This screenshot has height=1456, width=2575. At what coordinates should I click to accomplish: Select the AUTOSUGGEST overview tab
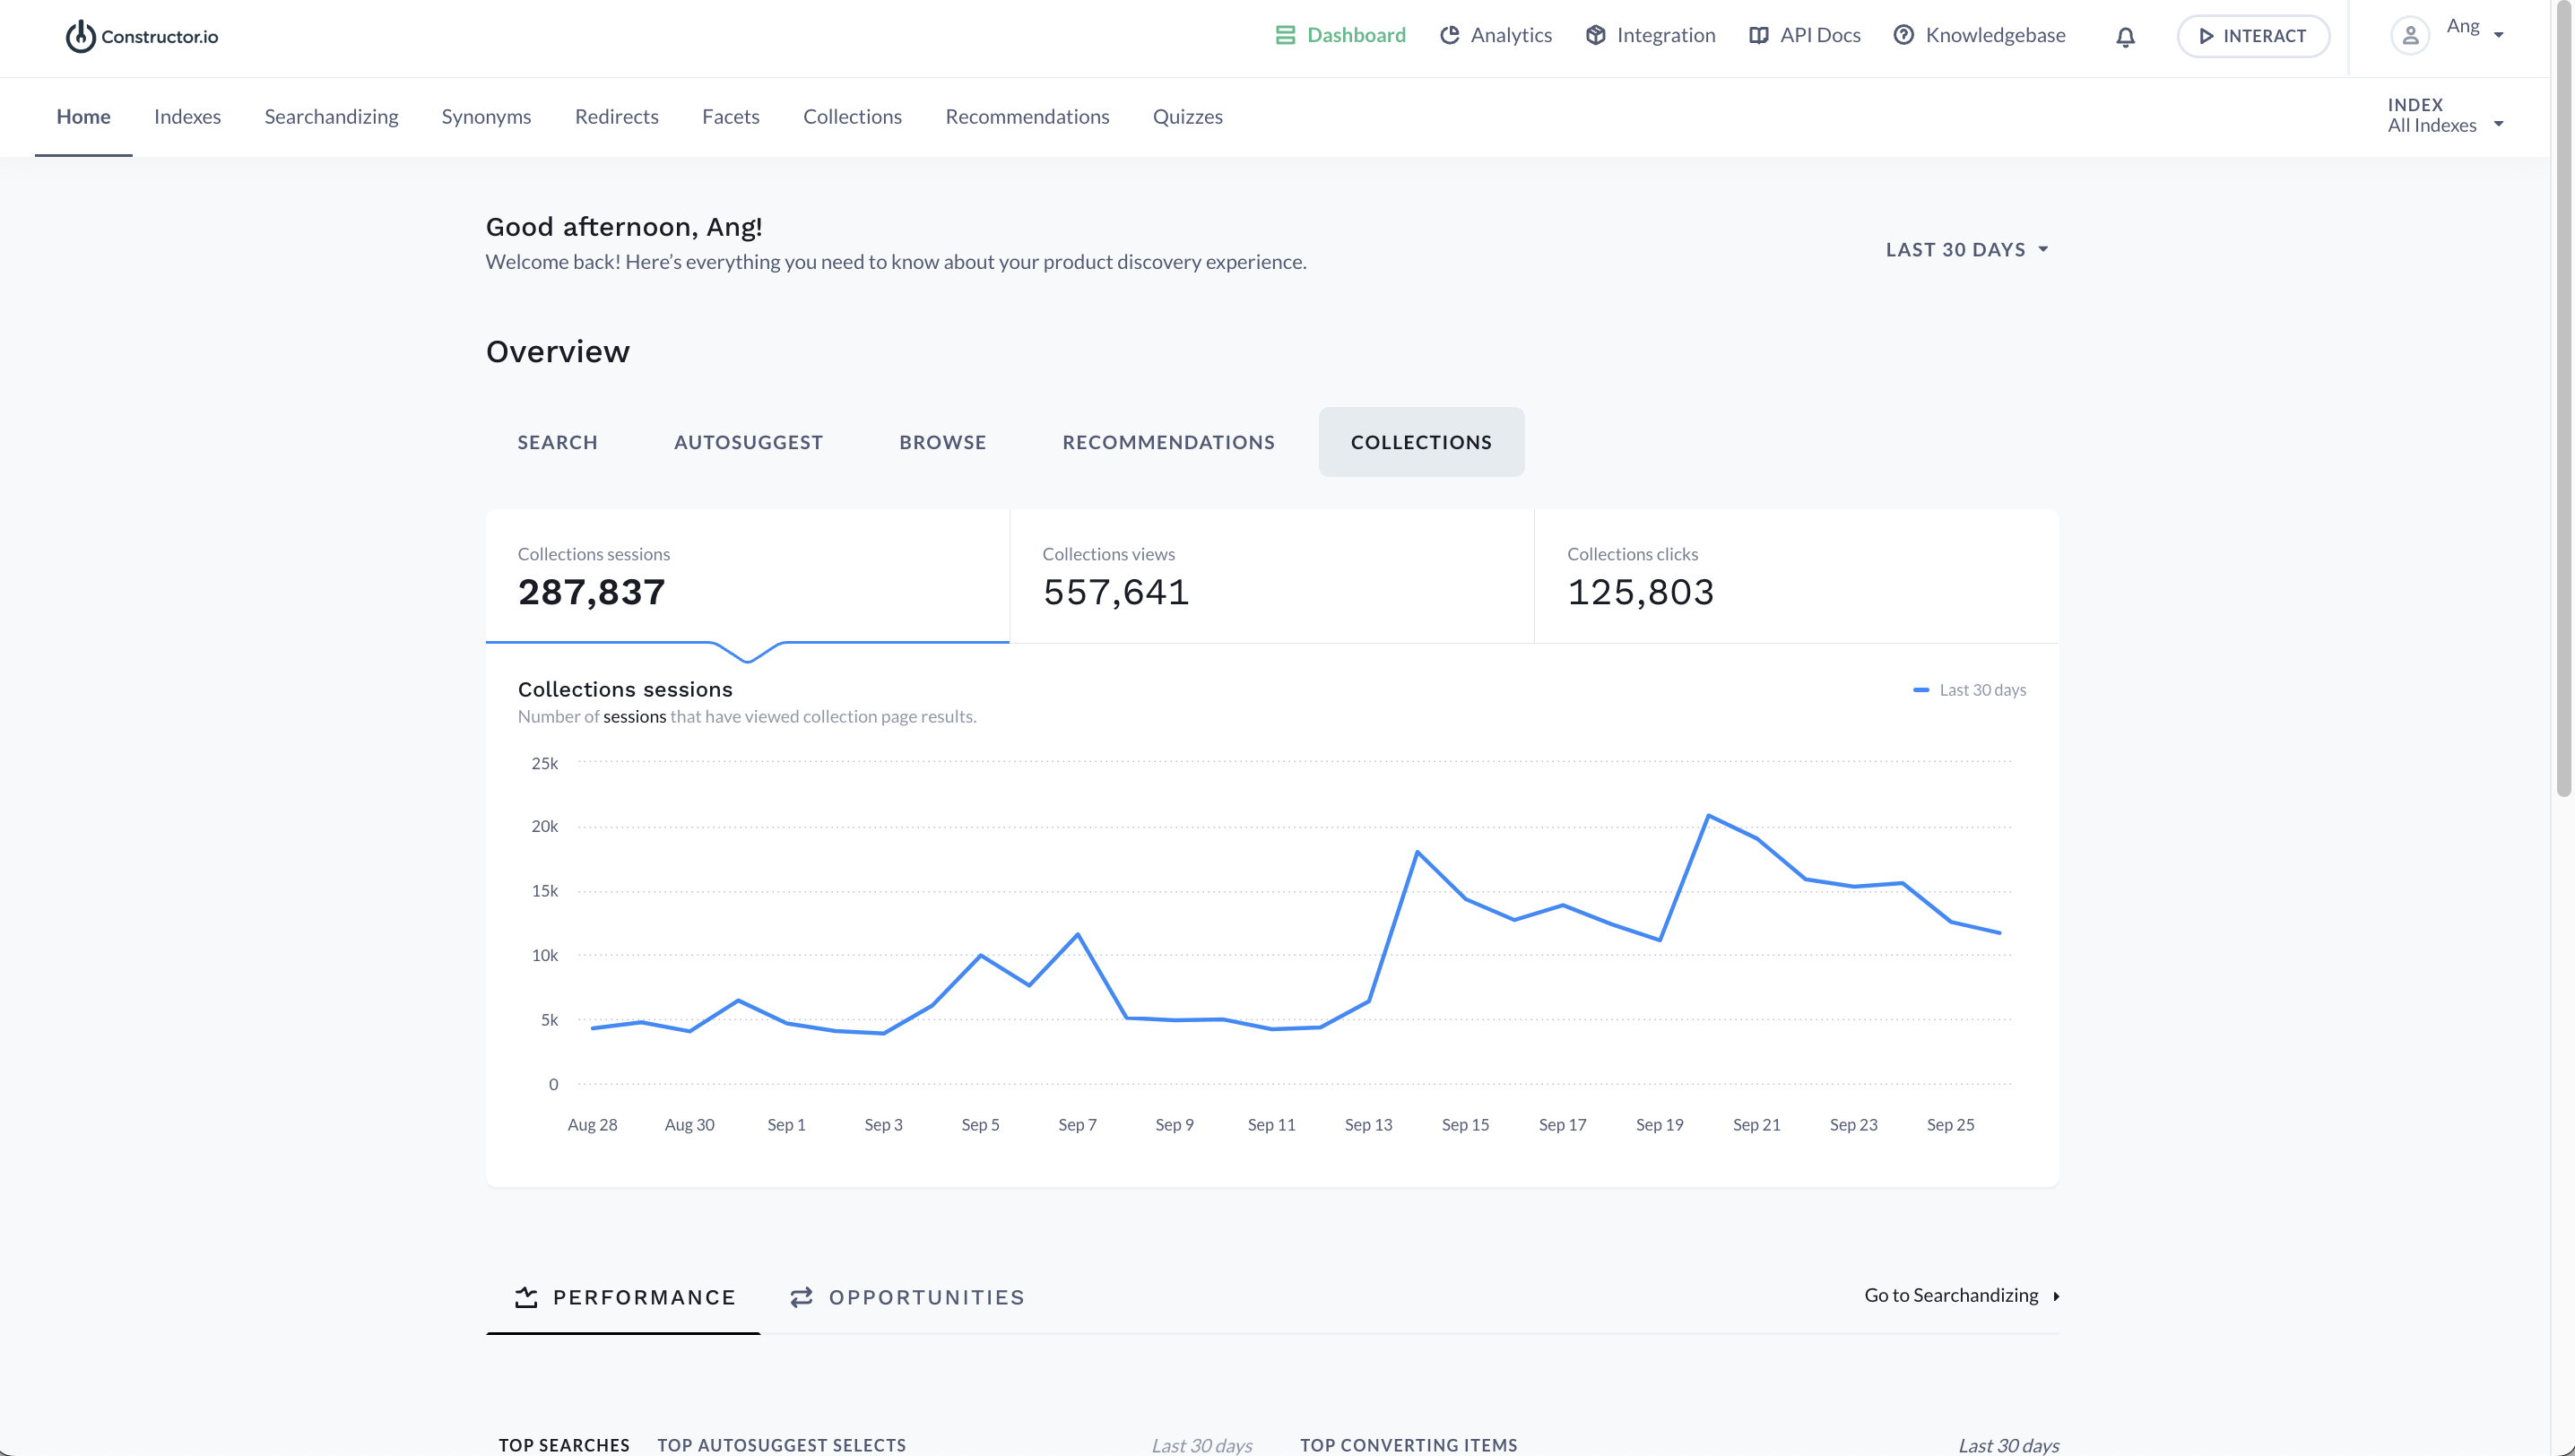[748, 440]
